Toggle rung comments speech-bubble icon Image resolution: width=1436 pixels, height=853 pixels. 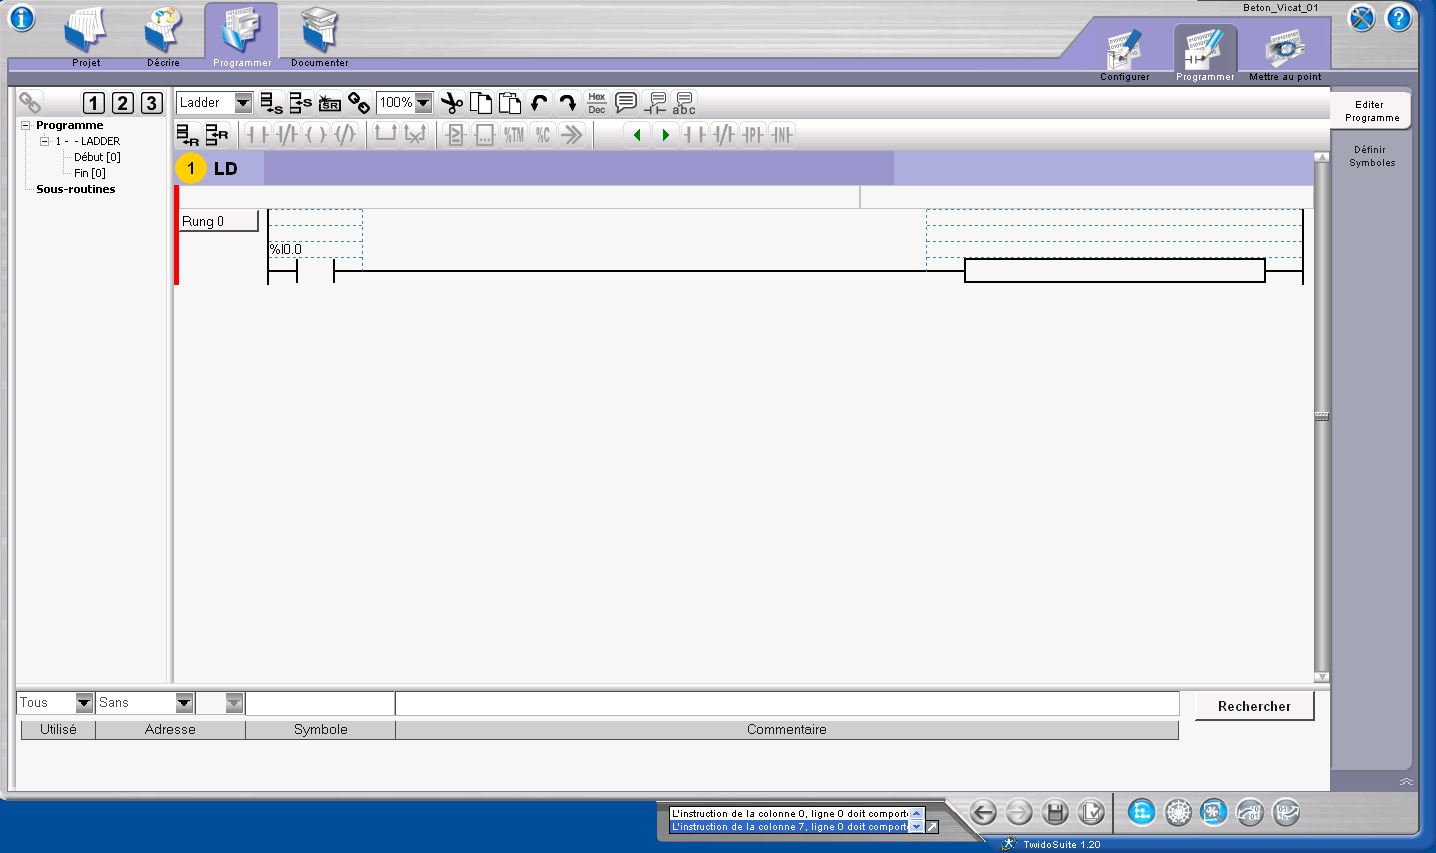pyautogui.click(x=626, y=103)
